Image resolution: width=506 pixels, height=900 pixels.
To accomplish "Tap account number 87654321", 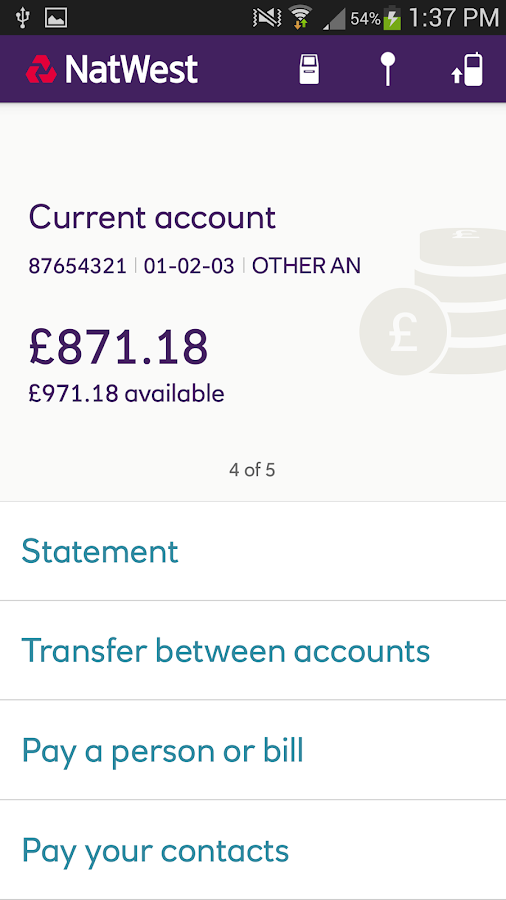I will (77, 266).
